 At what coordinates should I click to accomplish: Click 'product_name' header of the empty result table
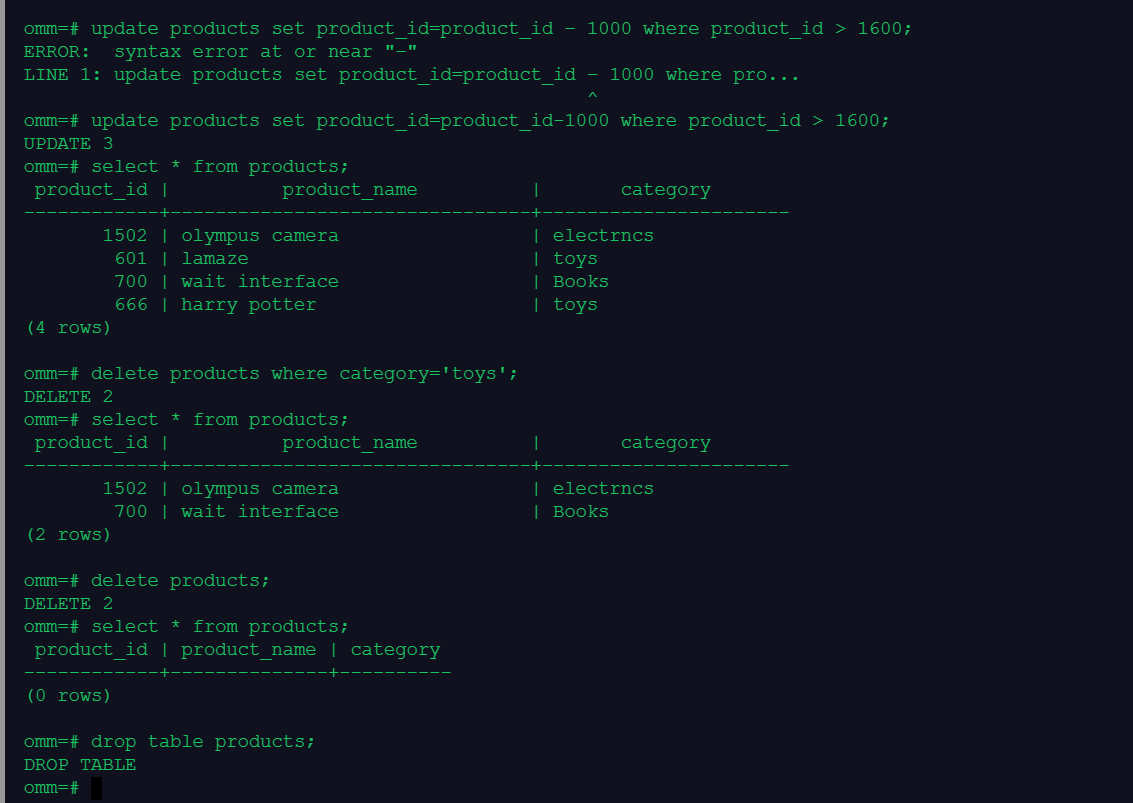pos(248,650)
